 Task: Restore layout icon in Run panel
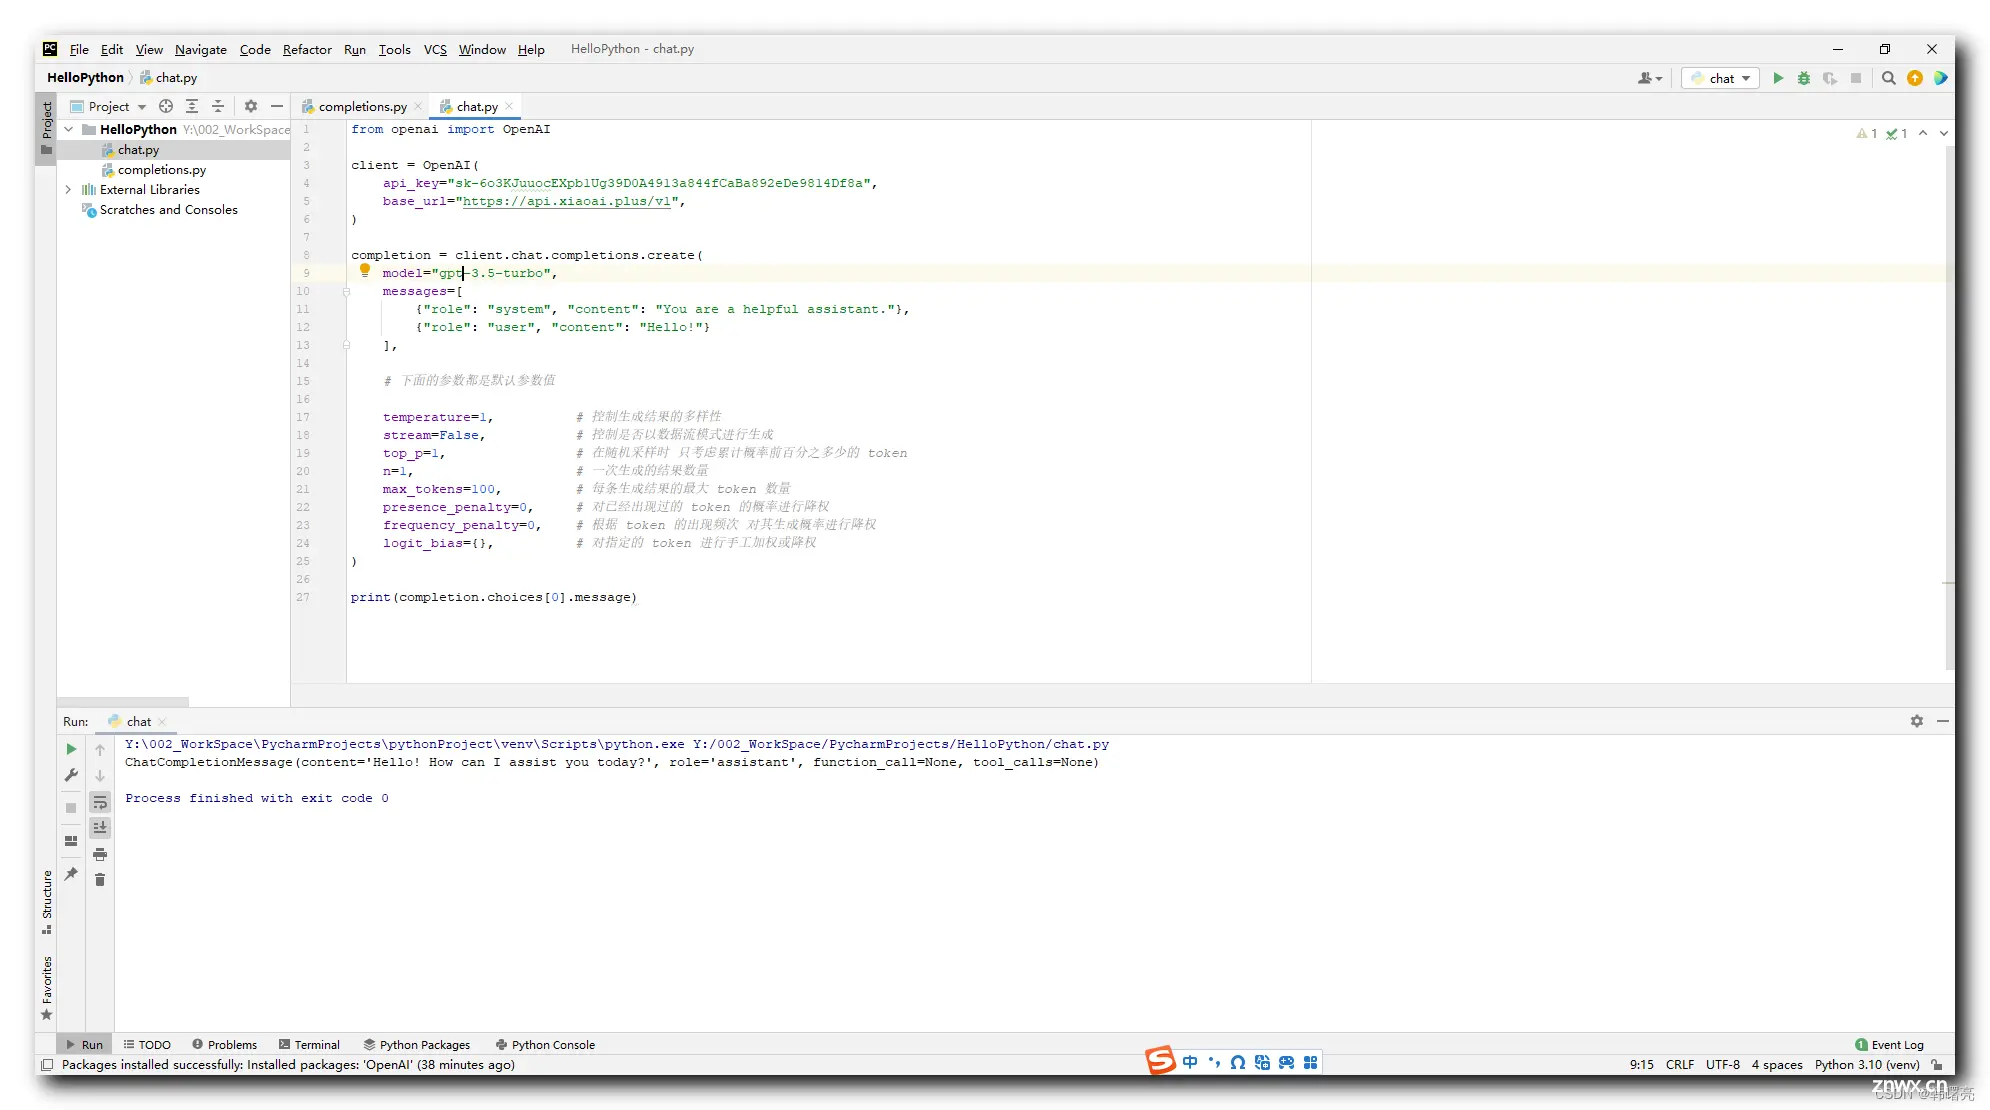[x=71, y=841]
